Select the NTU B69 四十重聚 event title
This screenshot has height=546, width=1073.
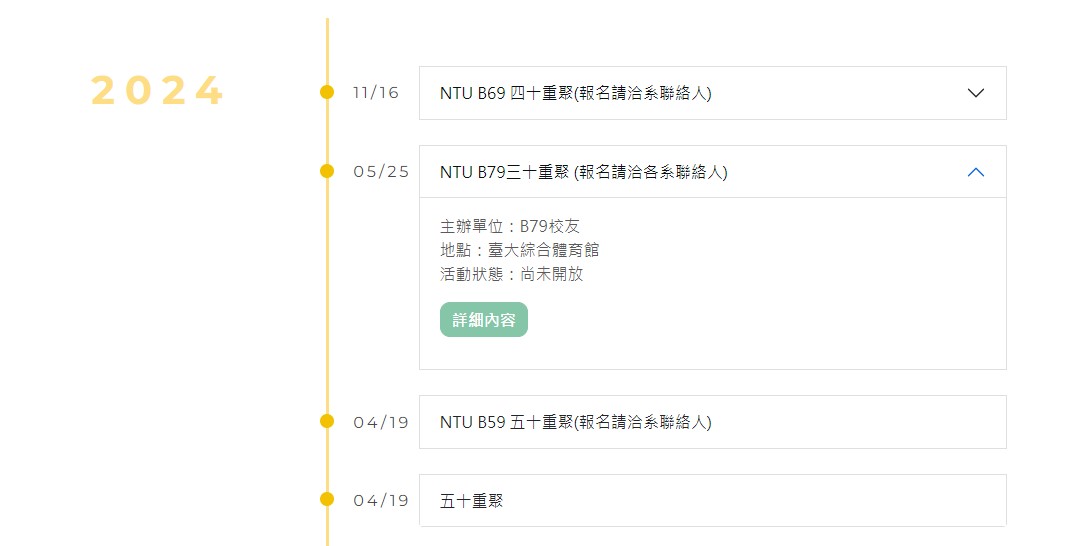[576, 93]
